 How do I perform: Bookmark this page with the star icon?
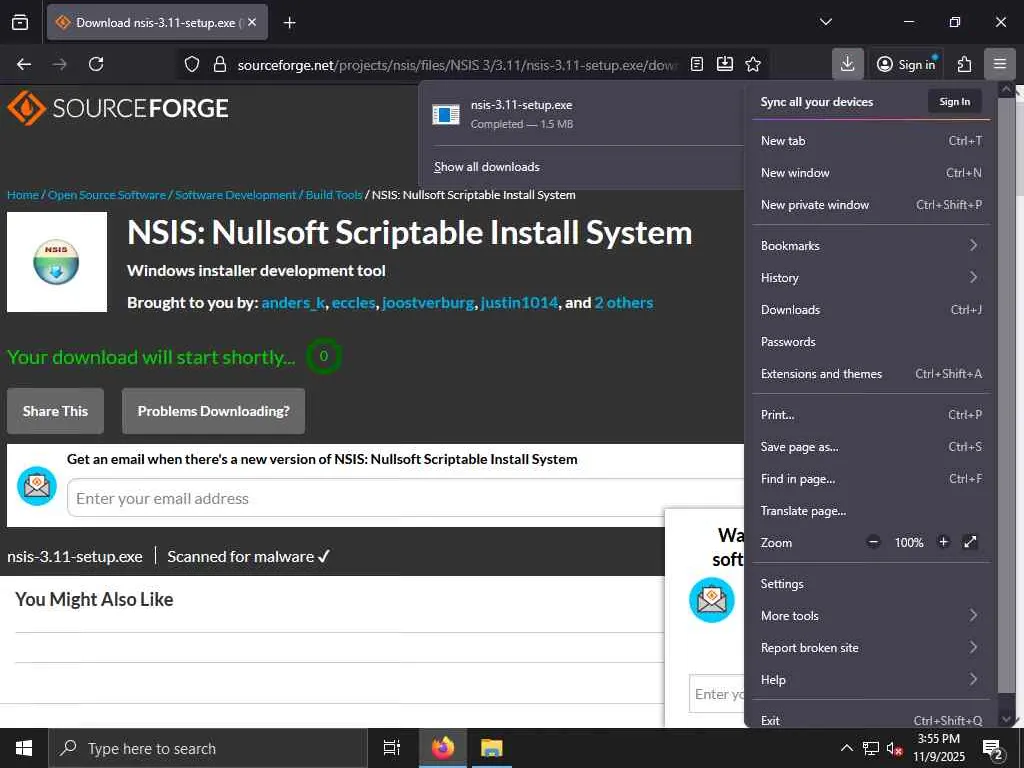(753, 64)
